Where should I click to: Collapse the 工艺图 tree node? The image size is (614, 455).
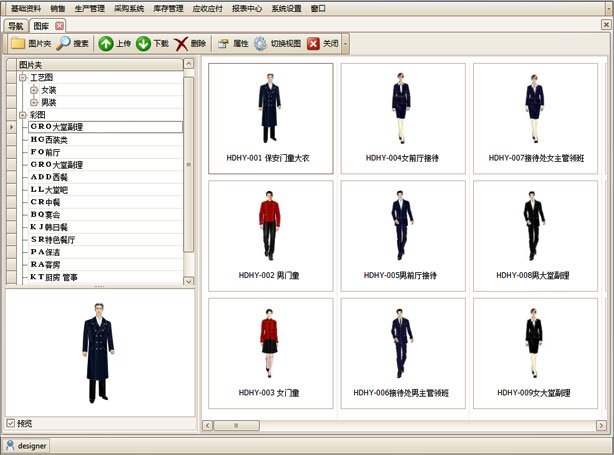click(x=23, y=78)
